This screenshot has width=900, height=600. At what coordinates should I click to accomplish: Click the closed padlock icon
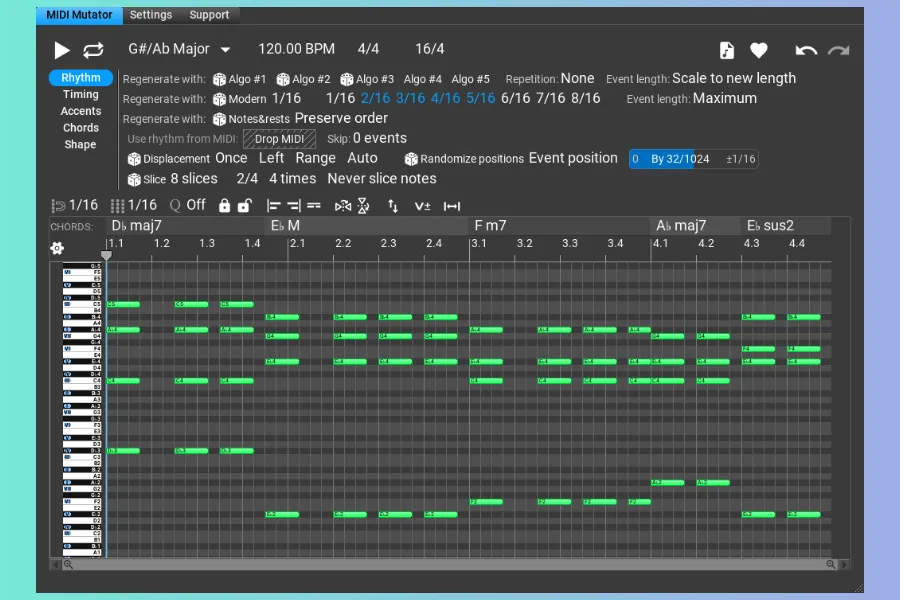224,205
